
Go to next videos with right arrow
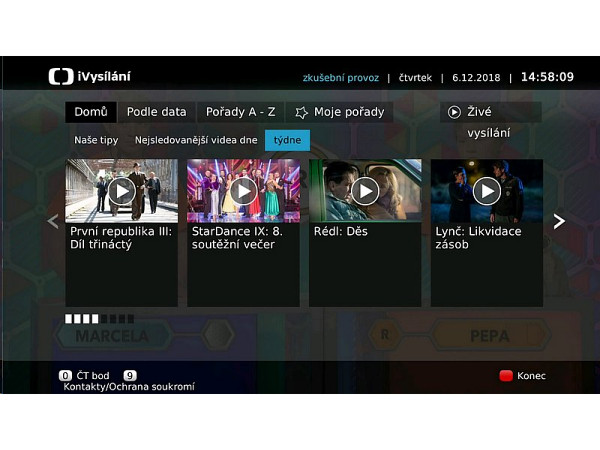pyautogui.click(x=559, y=222)
